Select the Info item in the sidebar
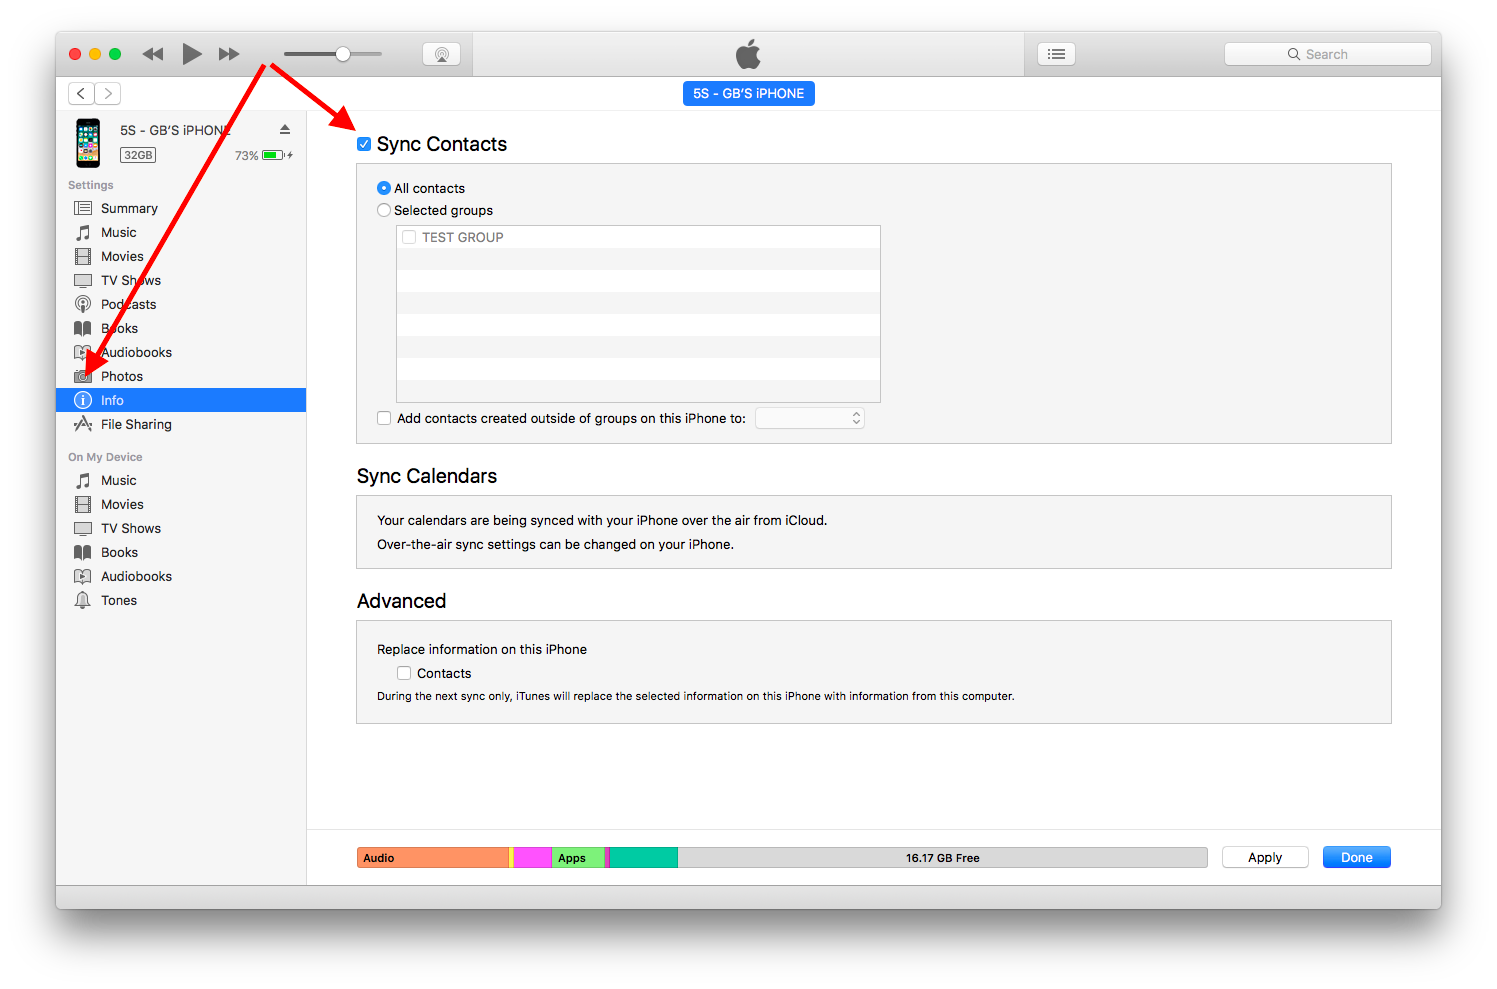The image size is (1497, 989). coord(181,400)
